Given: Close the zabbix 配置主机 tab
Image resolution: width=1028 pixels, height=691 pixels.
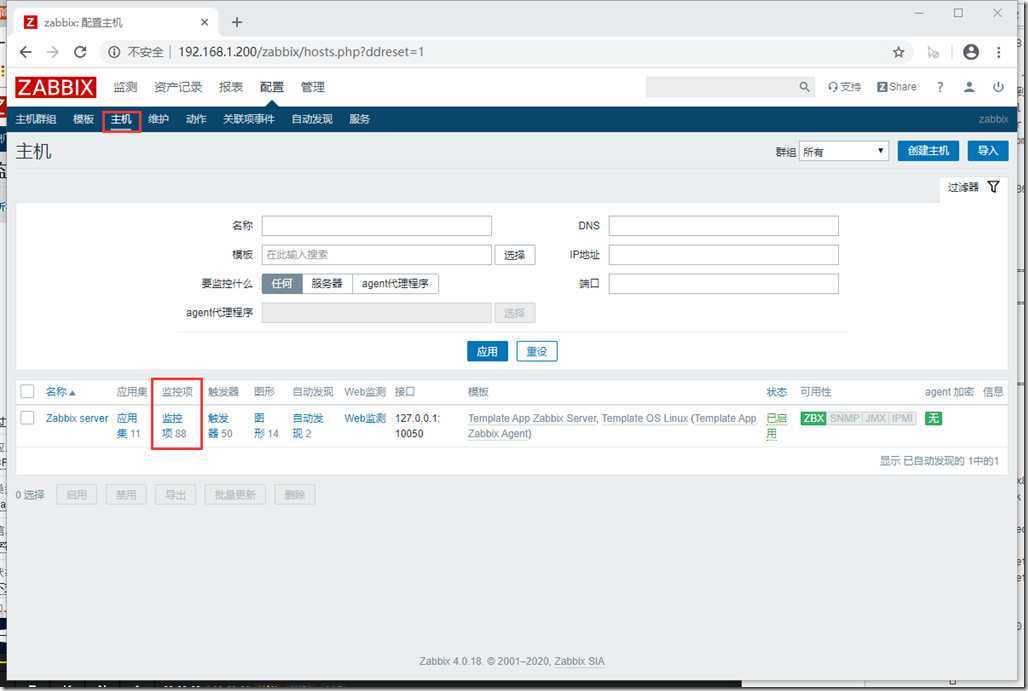Looking at the screenshot, I should pyautogui.click(x=205, y=22).
